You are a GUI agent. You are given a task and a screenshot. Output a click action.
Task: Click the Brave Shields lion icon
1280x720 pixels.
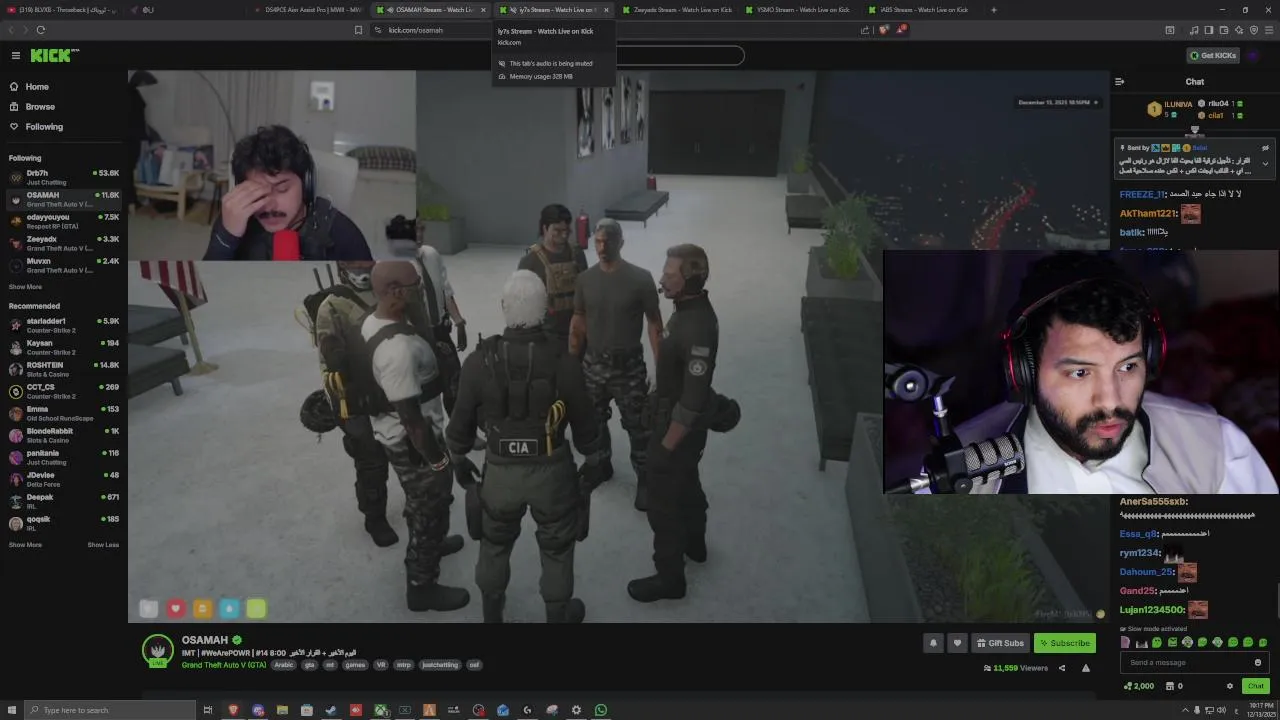(x=884, y=30)
